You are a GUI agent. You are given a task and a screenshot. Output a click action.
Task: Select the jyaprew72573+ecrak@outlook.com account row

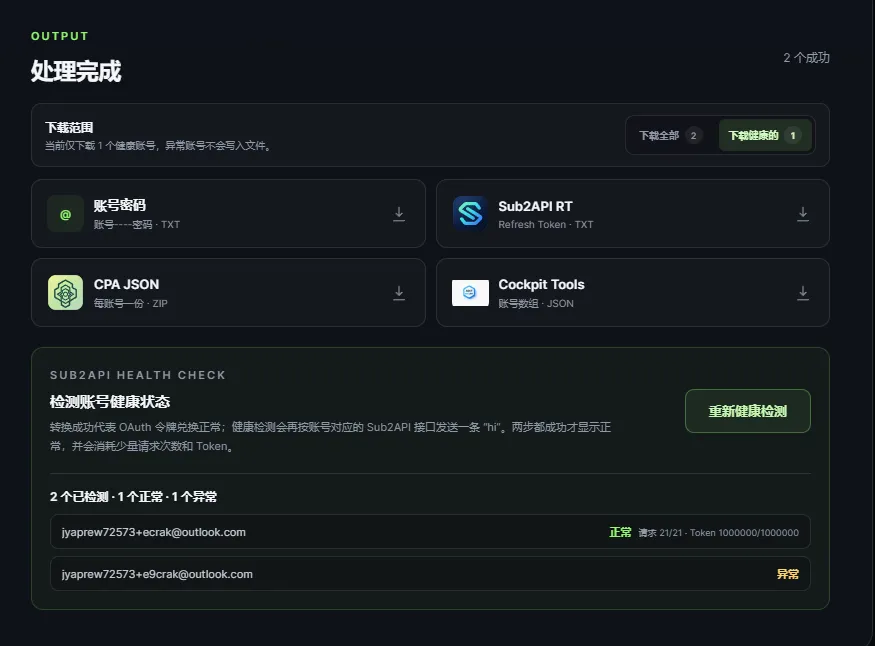point(430,532)
